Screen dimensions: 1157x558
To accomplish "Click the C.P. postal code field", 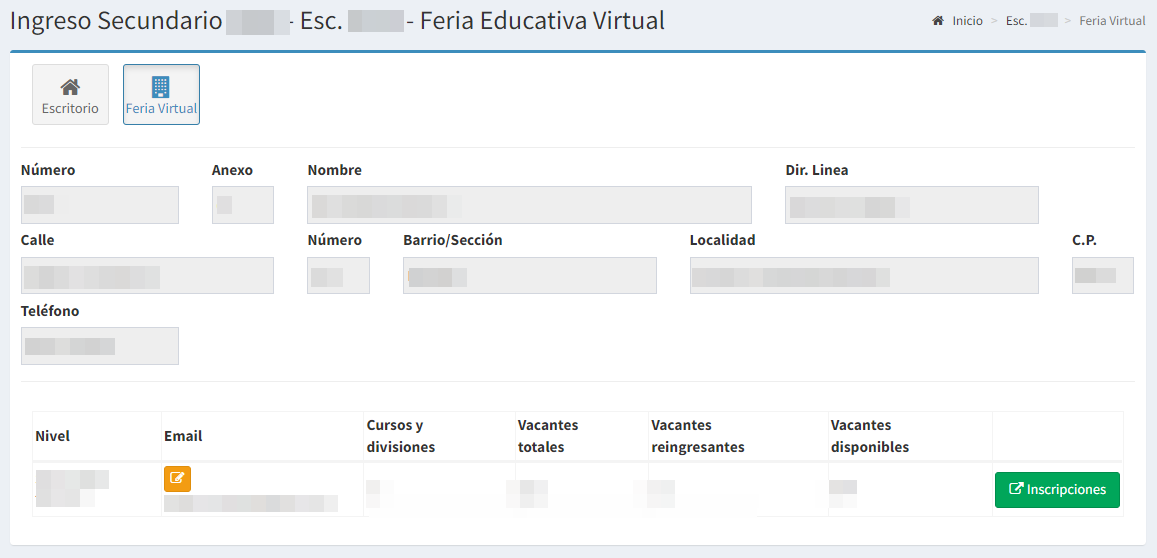I will click(x=1102, y=275).
